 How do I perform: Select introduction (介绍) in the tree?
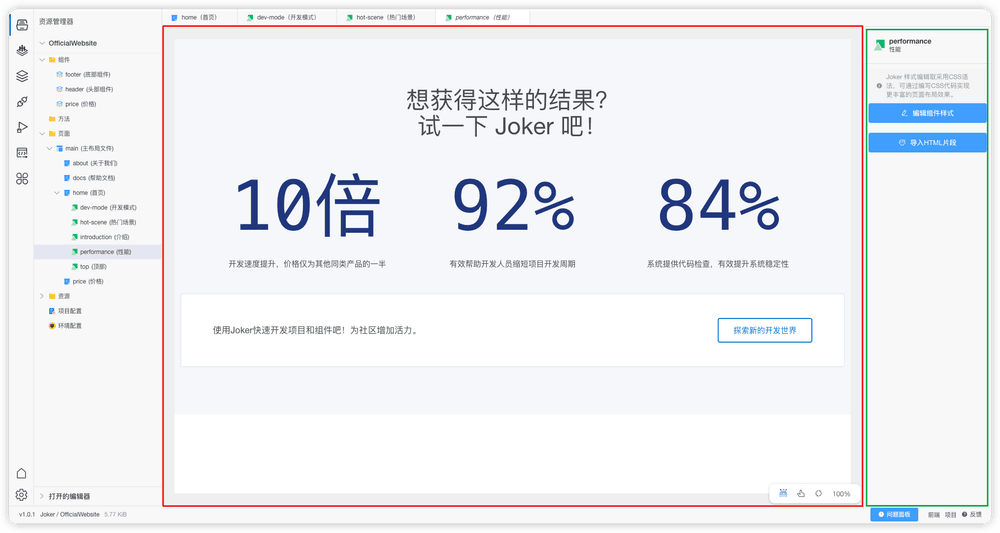point(104,237)
